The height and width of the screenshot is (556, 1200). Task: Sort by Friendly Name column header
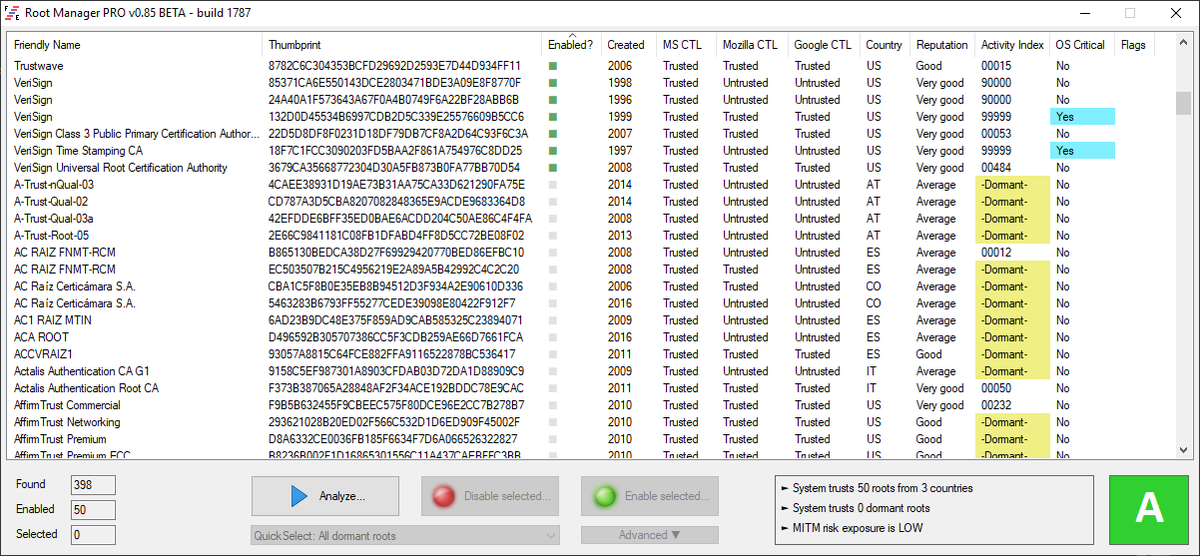[x=136, y=45]
